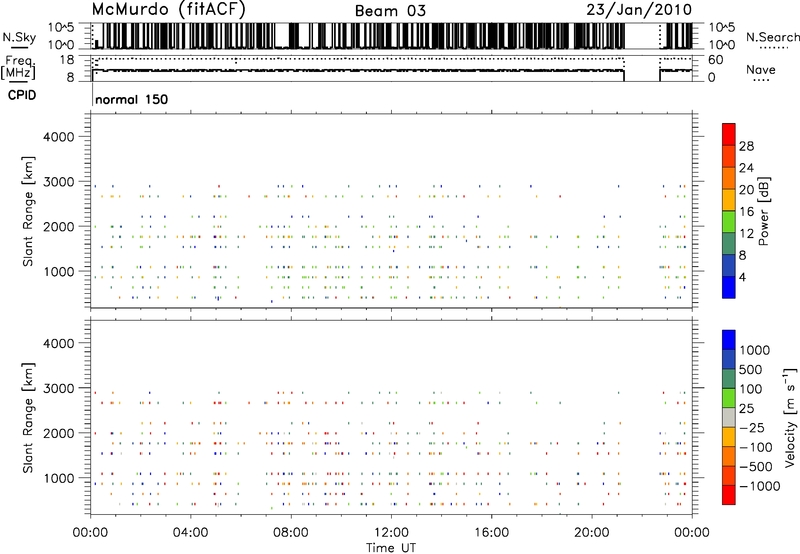Click the light green 12–16 Power color bar segment

[729, 221]
